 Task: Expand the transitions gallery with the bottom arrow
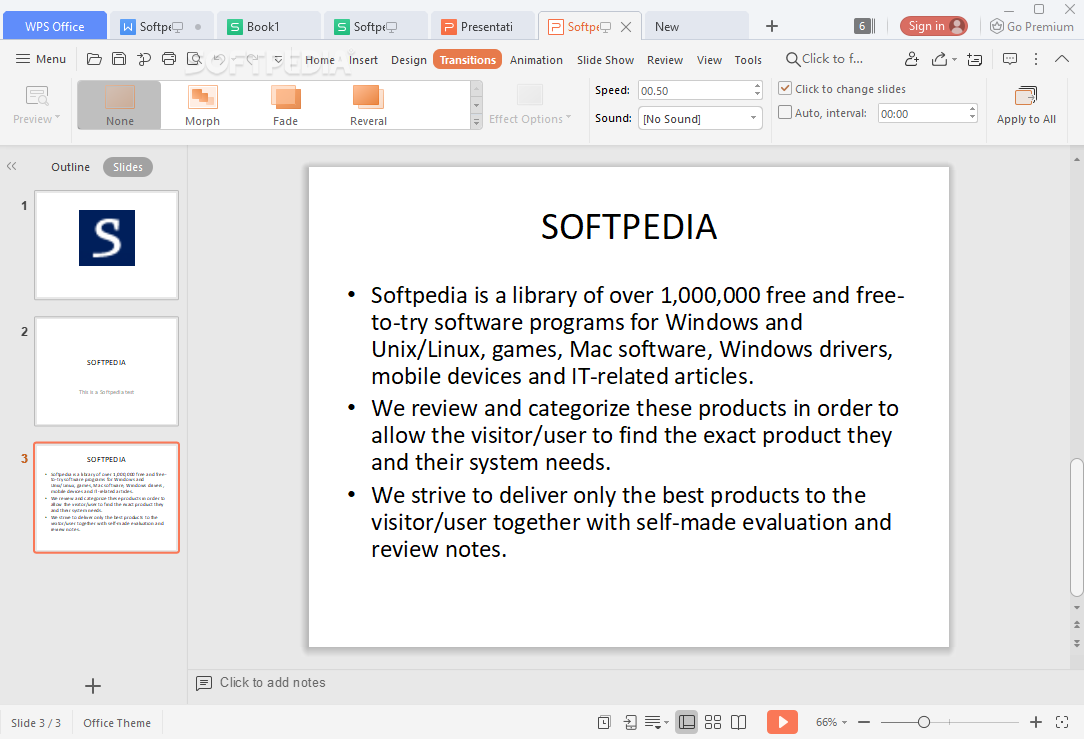point(476,122)
